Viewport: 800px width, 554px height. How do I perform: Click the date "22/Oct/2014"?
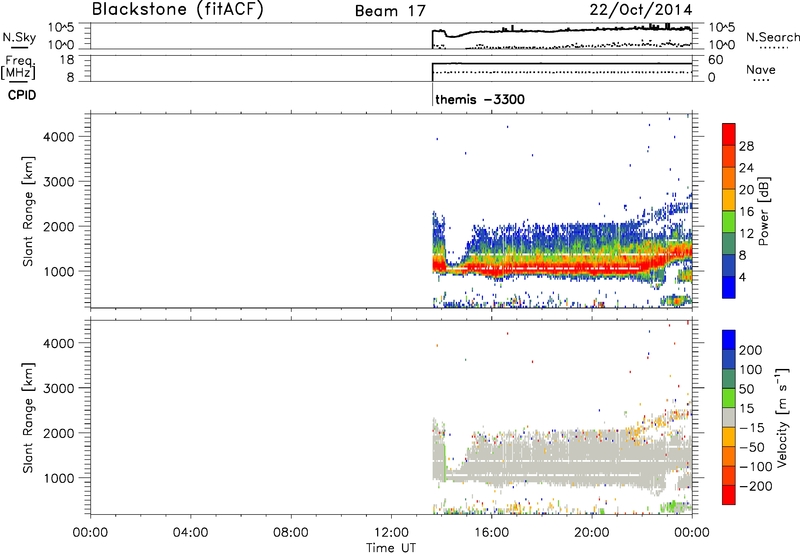[641, 10]
